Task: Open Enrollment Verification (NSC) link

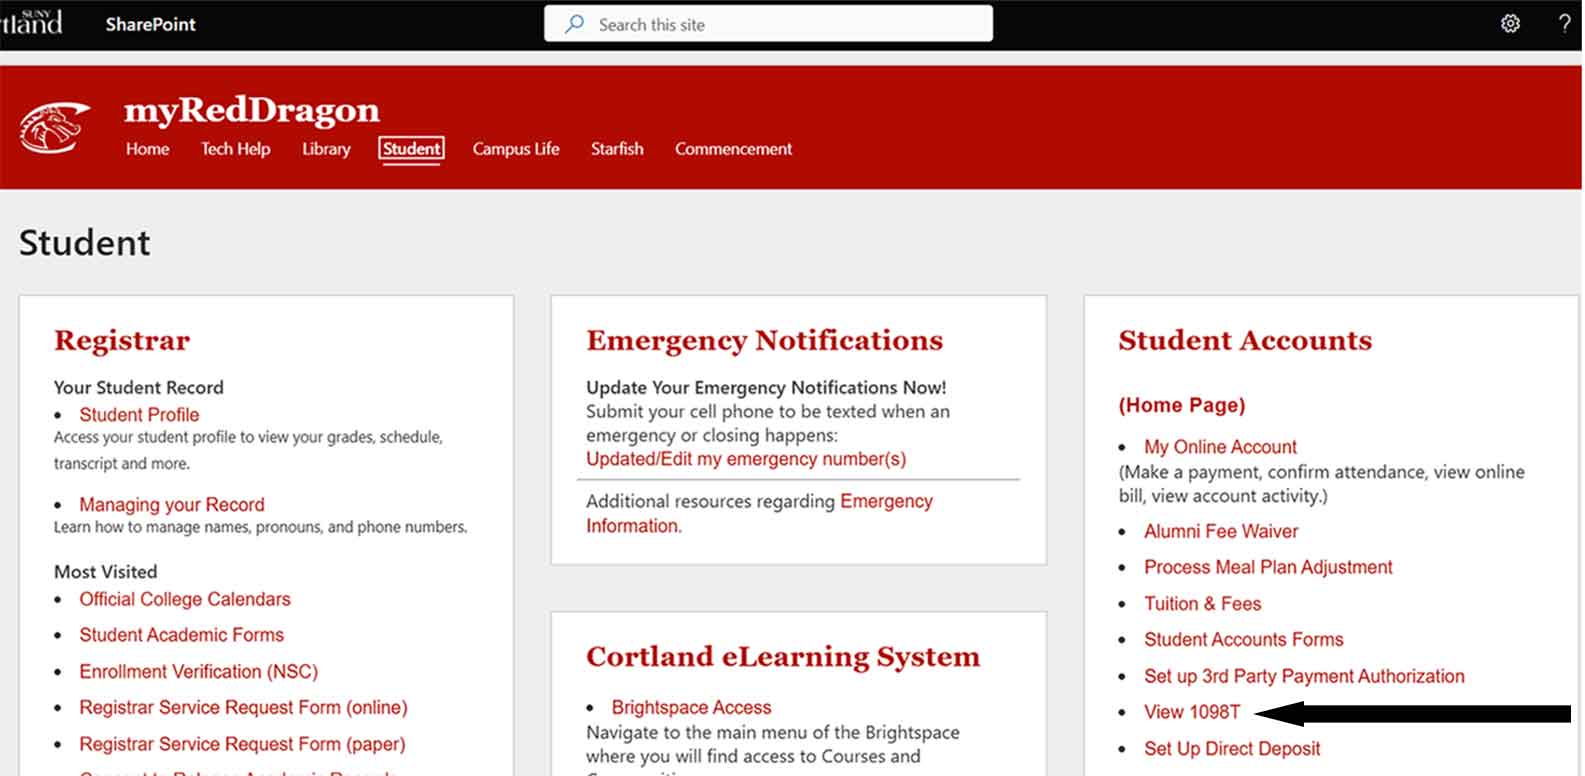Action: point(198,671)
